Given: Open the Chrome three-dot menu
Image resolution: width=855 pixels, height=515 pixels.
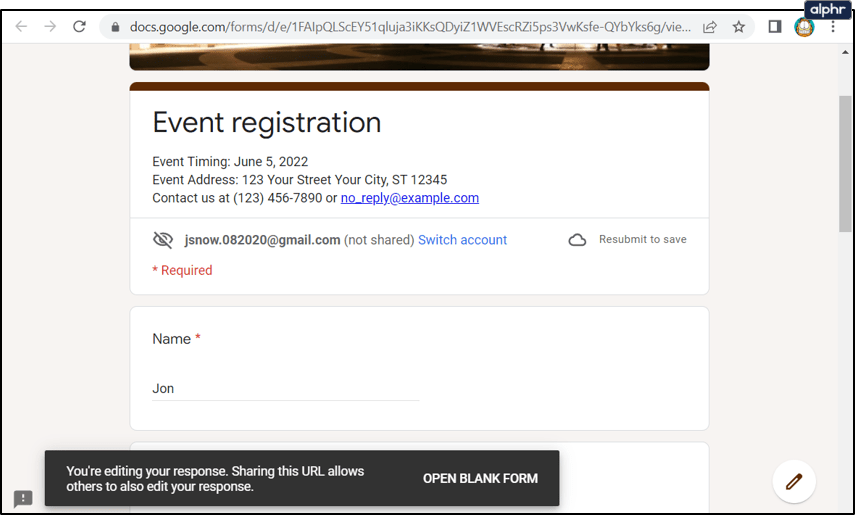Looking at the screenshot, I should tap(833, 27).
